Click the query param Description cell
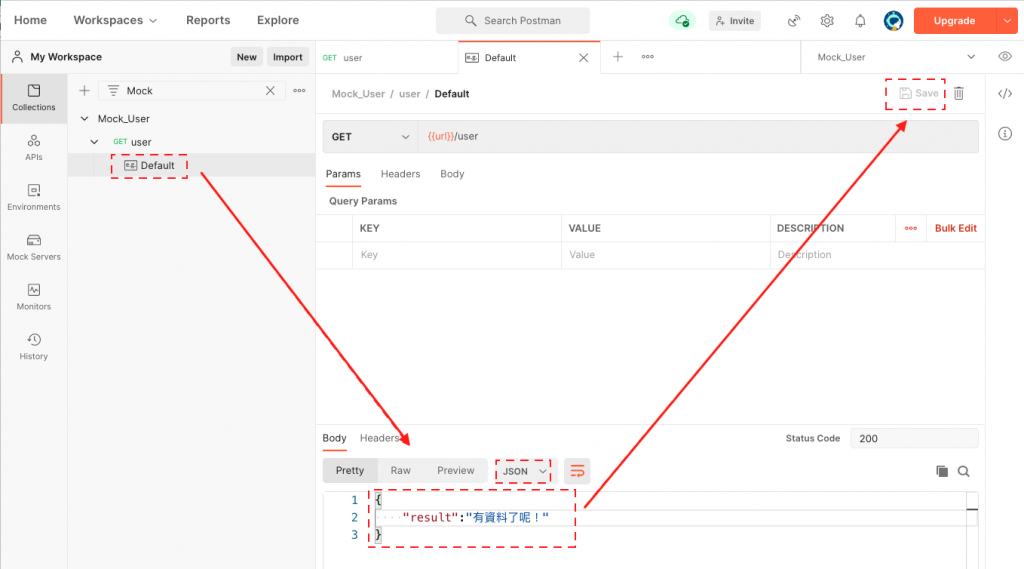1024x569 pixels. [x=877, y=255]
